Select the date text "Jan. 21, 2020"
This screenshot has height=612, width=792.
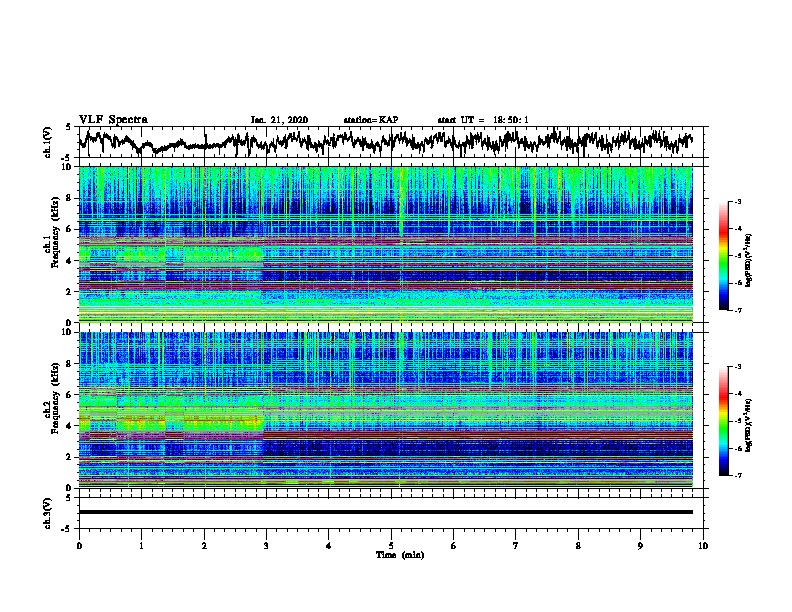coord(279,120)
